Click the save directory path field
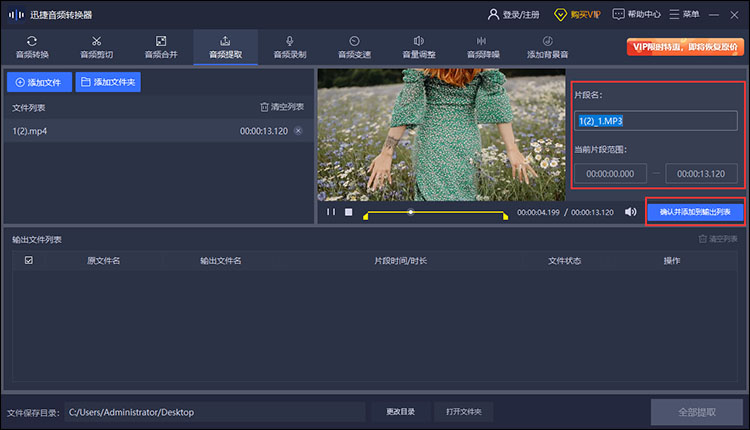Screen dimensions: 750x430 pyautogui.click(x=214, y=412)
